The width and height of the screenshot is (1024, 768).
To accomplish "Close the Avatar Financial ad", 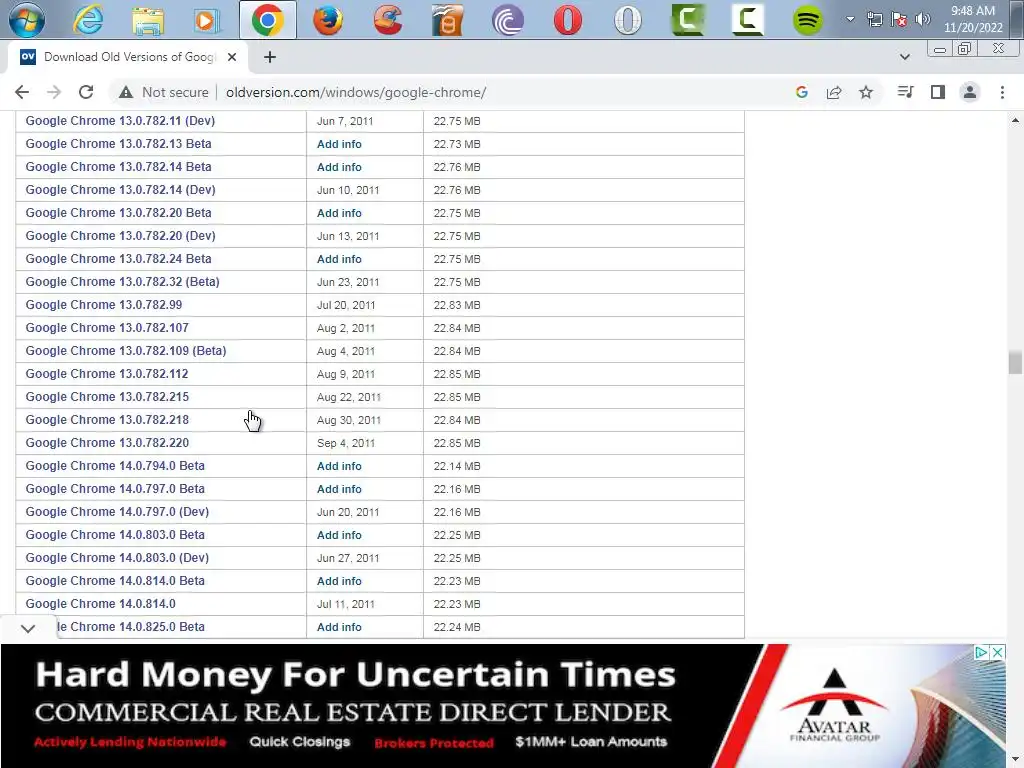I will 998,652.
